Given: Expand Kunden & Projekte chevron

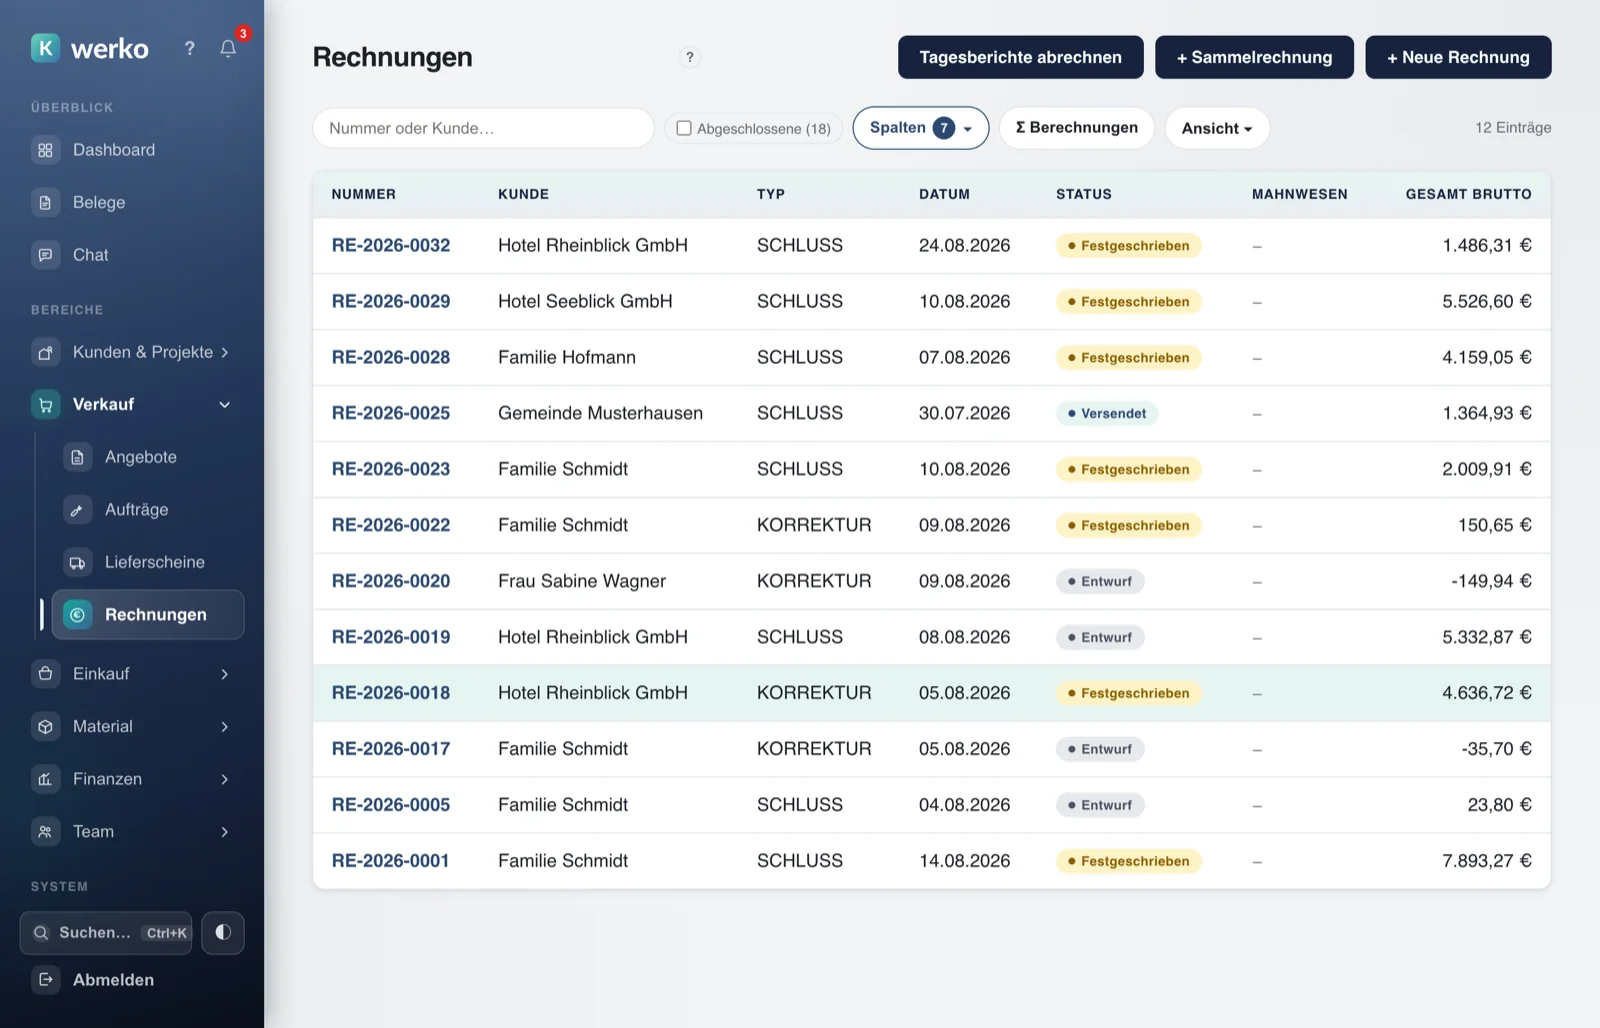Looking at the screenshot, I should coord(225,352).
